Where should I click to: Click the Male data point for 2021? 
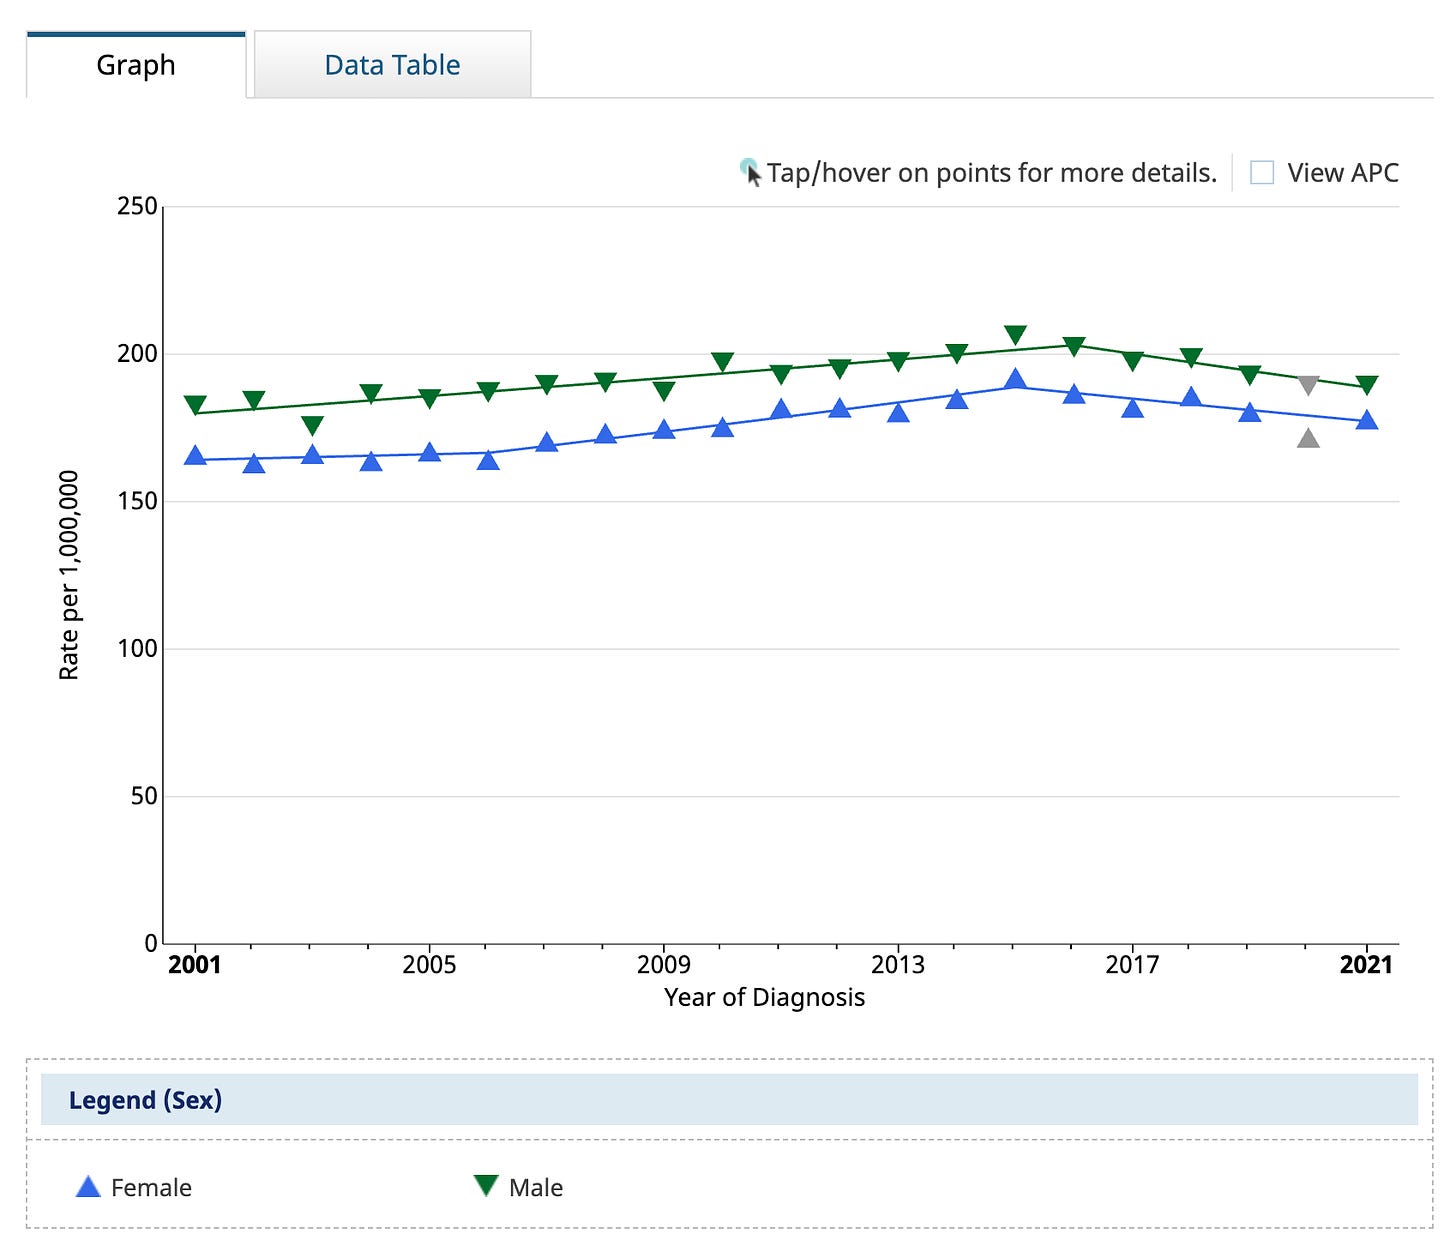pyautogui.click(x=1367, y=384)
